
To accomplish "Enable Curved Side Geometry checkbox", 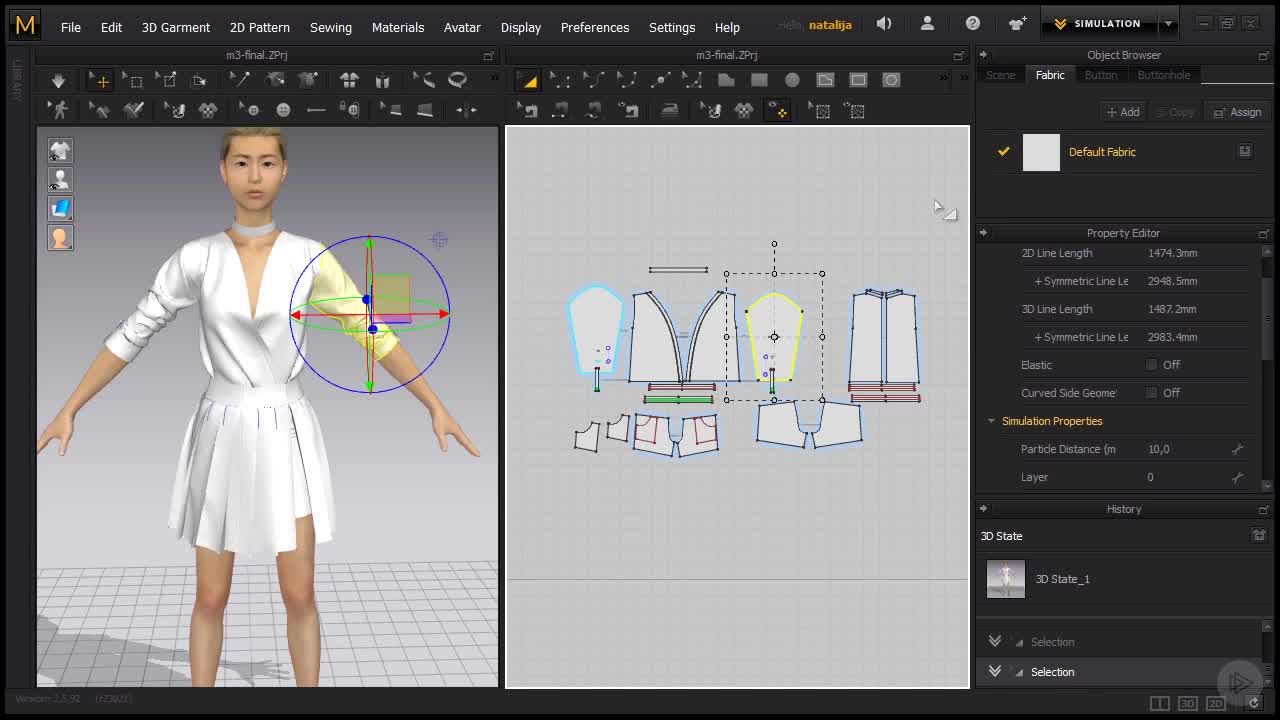I will pyautogui.click(x=1151, y=393).
